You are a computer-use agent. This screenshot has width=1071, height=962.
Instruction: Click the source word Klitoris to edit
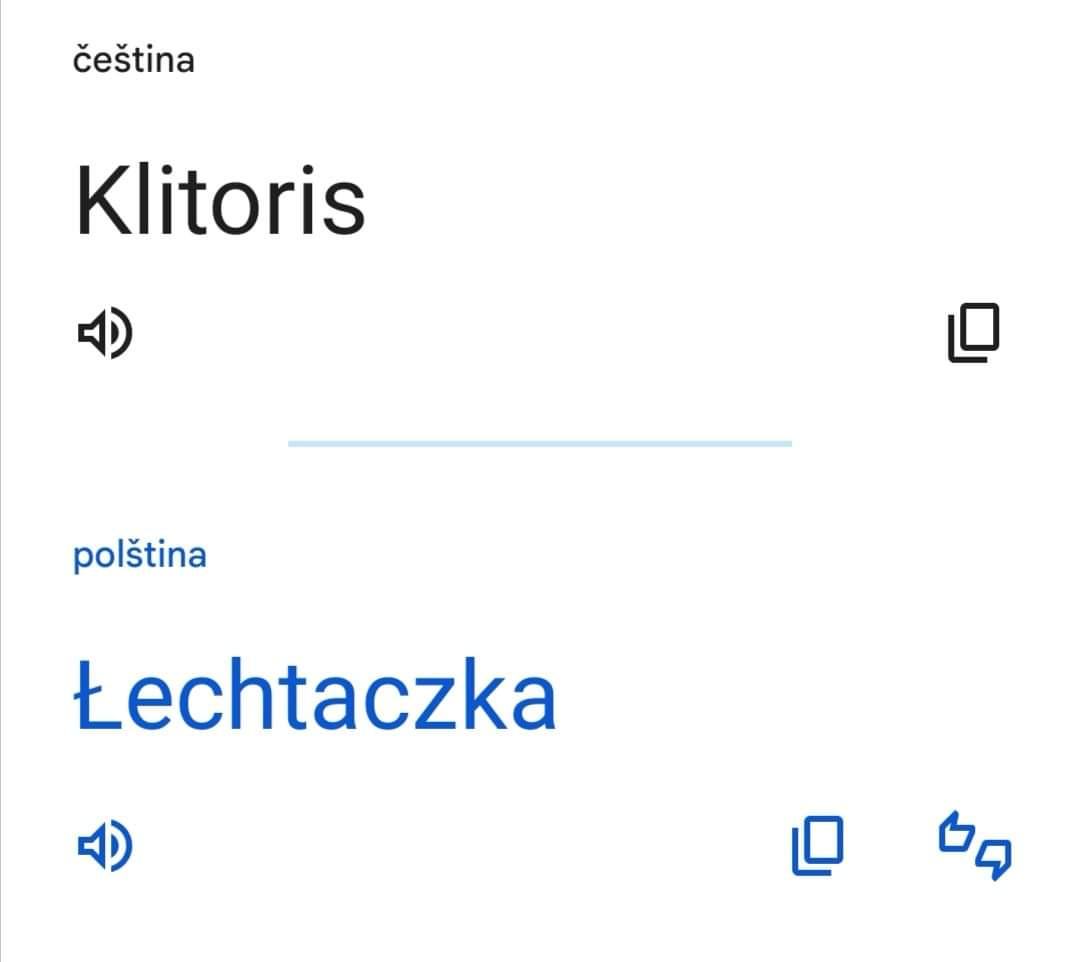coord(220,200)
